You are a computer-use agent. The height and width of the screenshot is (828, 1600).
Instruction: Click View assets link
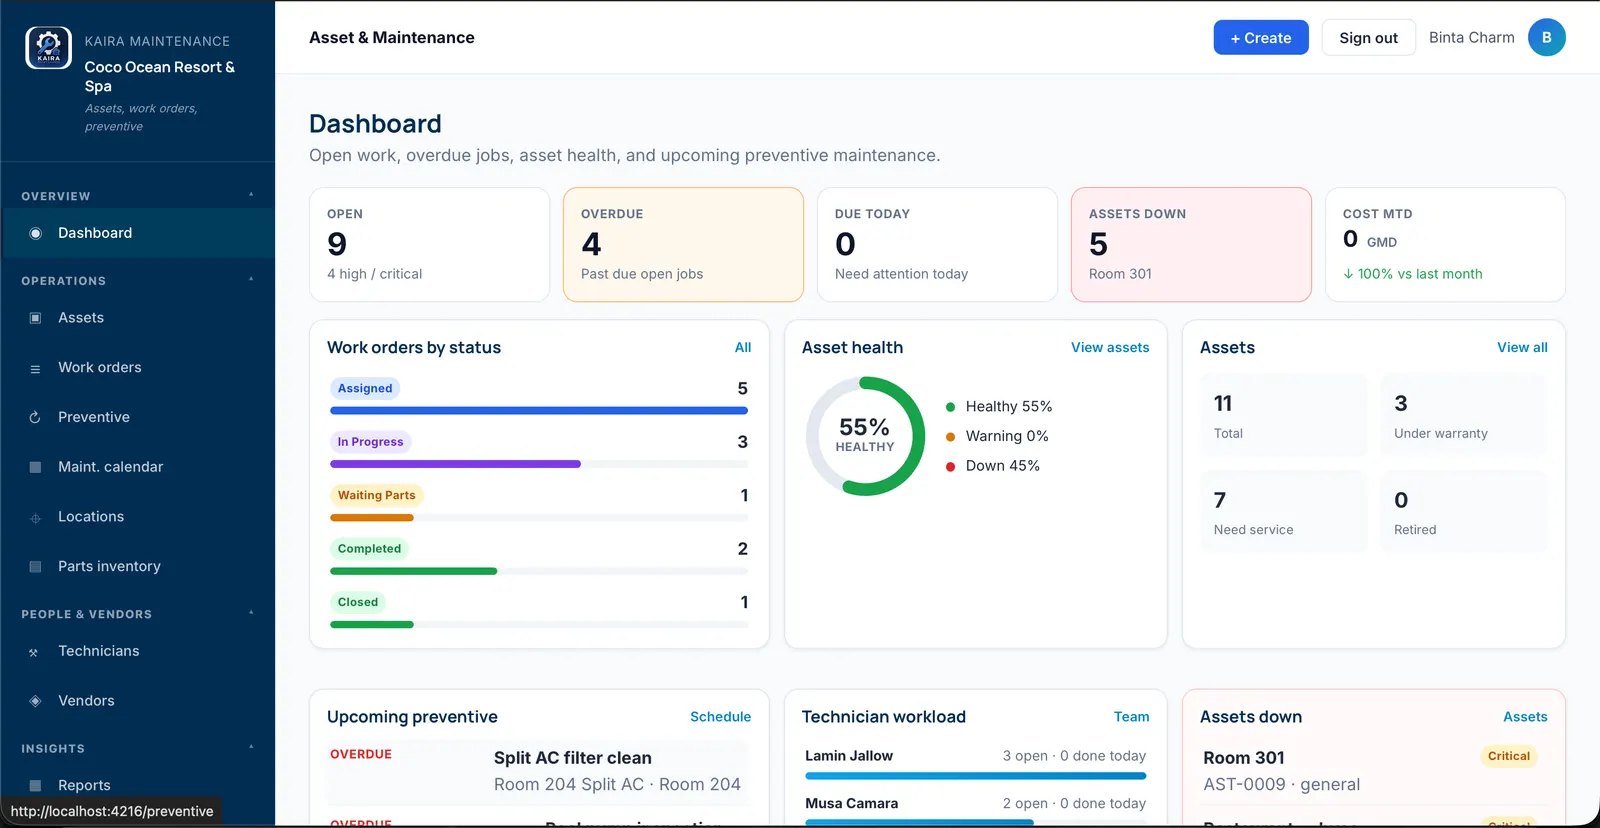pyautogui.click(x=1110, y=348)
